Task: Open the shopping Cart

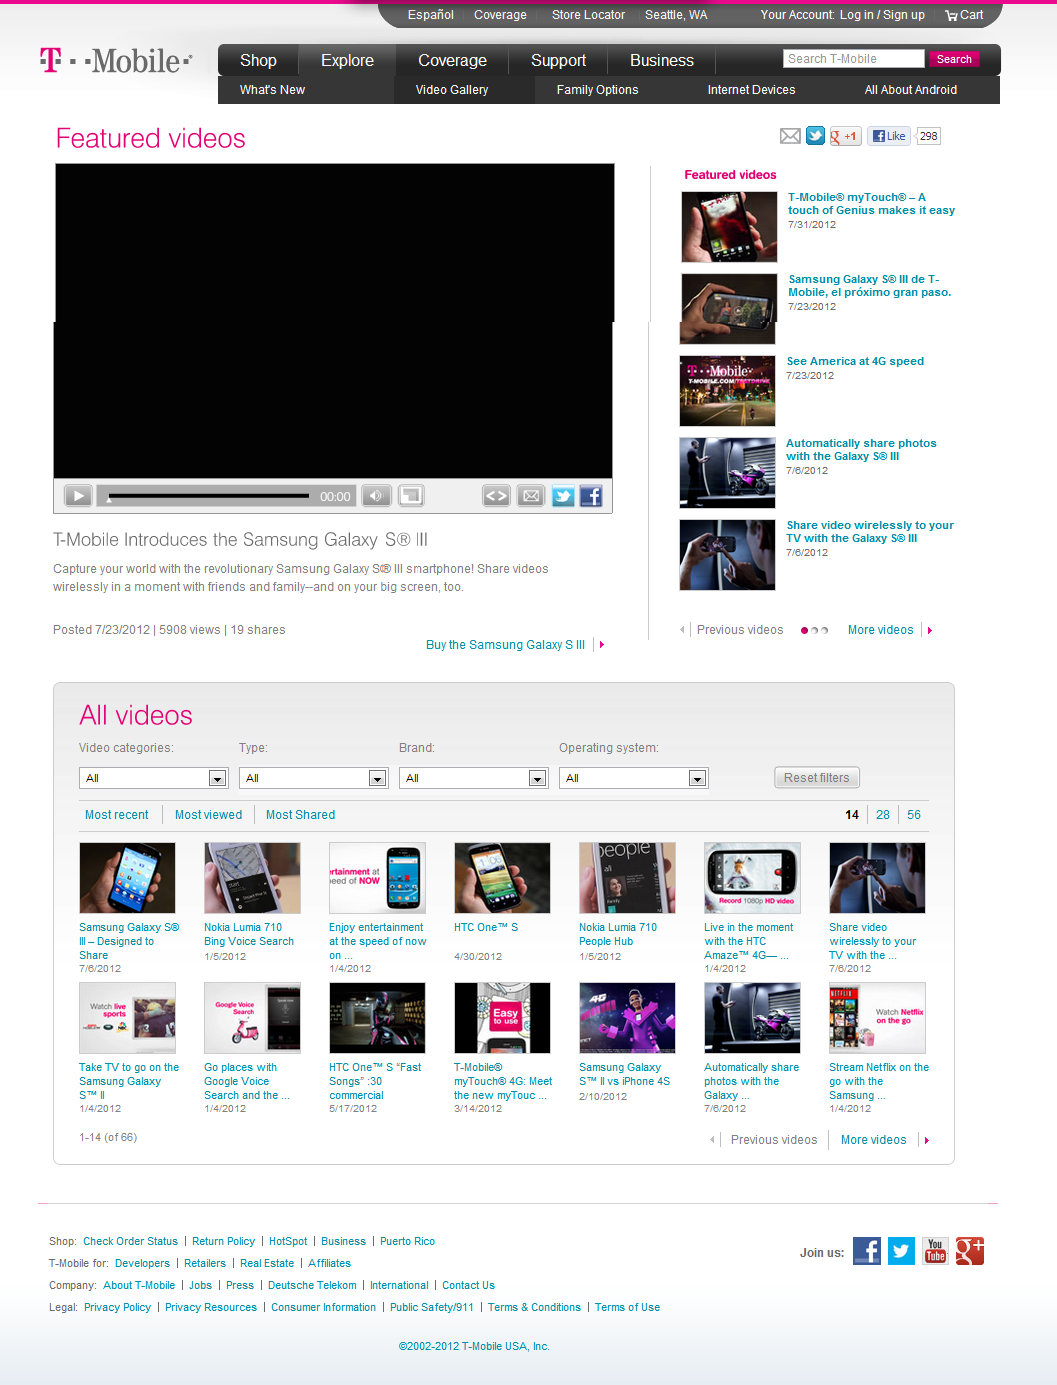Action: click(x=964, y=15)
